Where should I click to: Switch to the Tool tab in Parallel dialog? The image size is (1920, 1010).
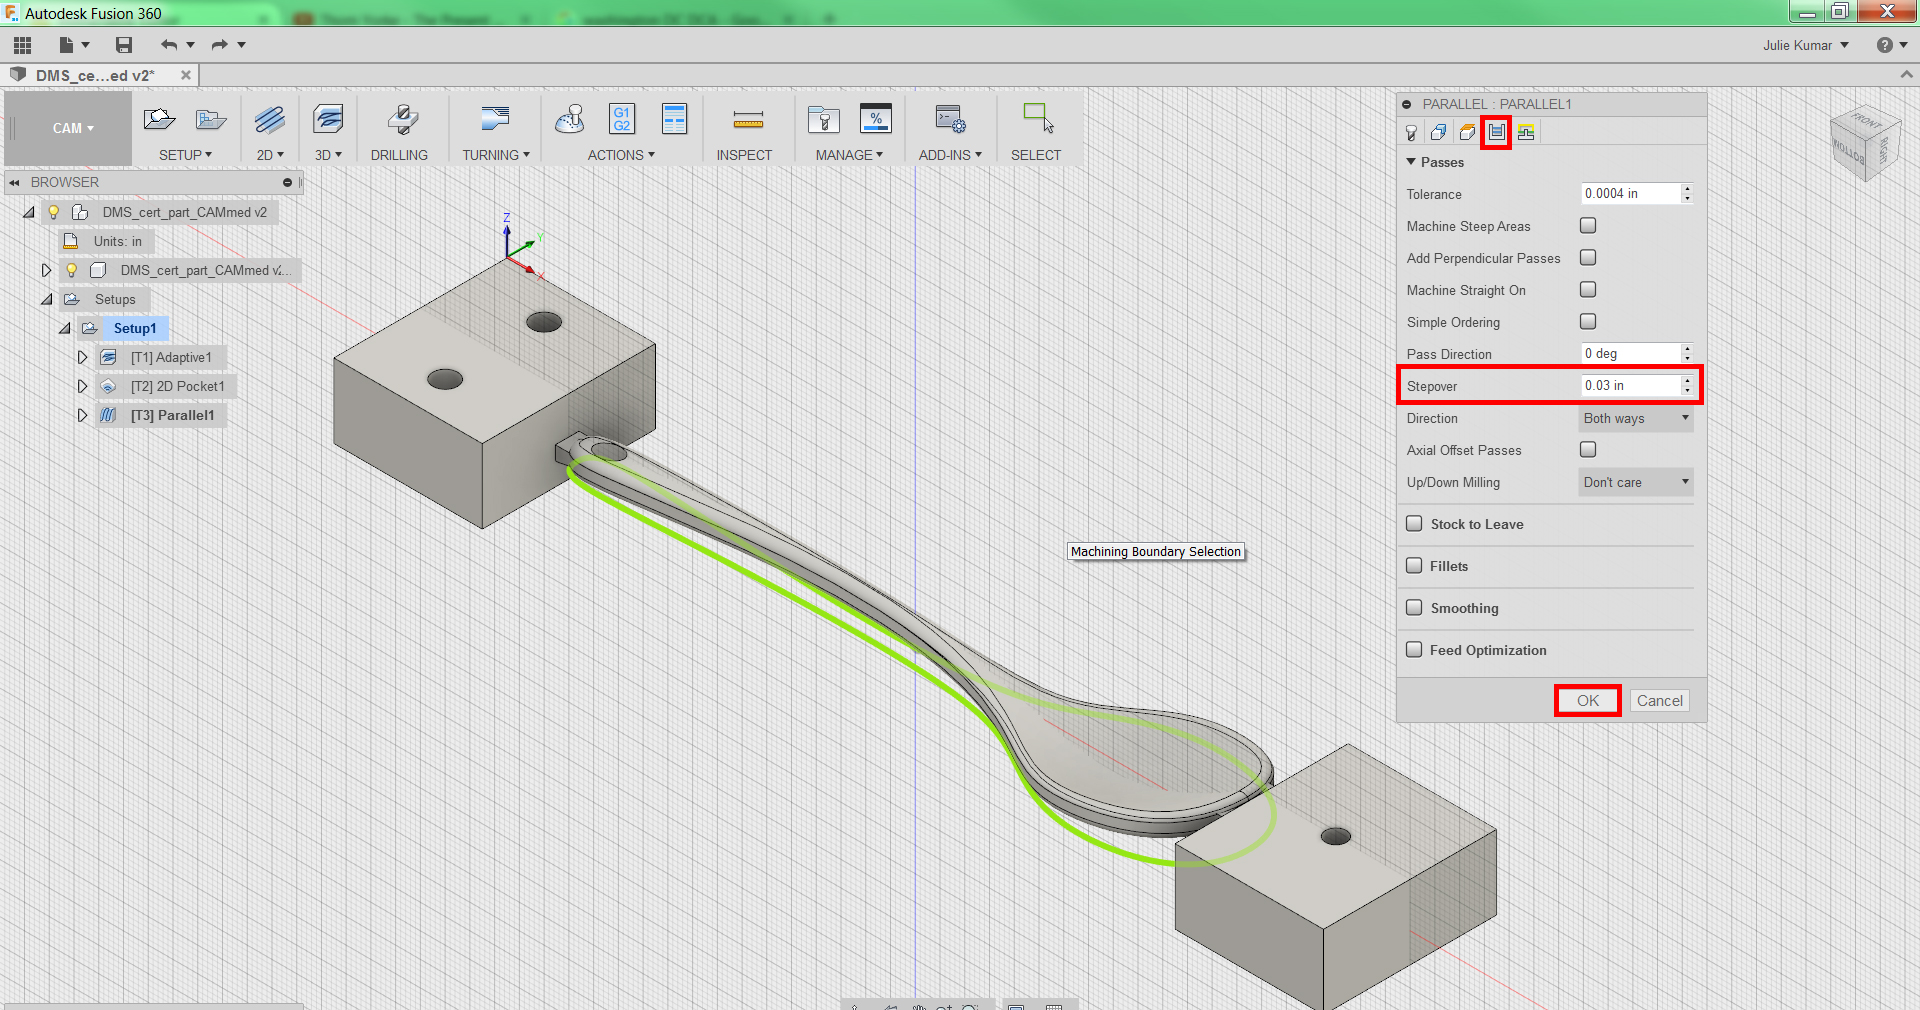click(1411, 132)
